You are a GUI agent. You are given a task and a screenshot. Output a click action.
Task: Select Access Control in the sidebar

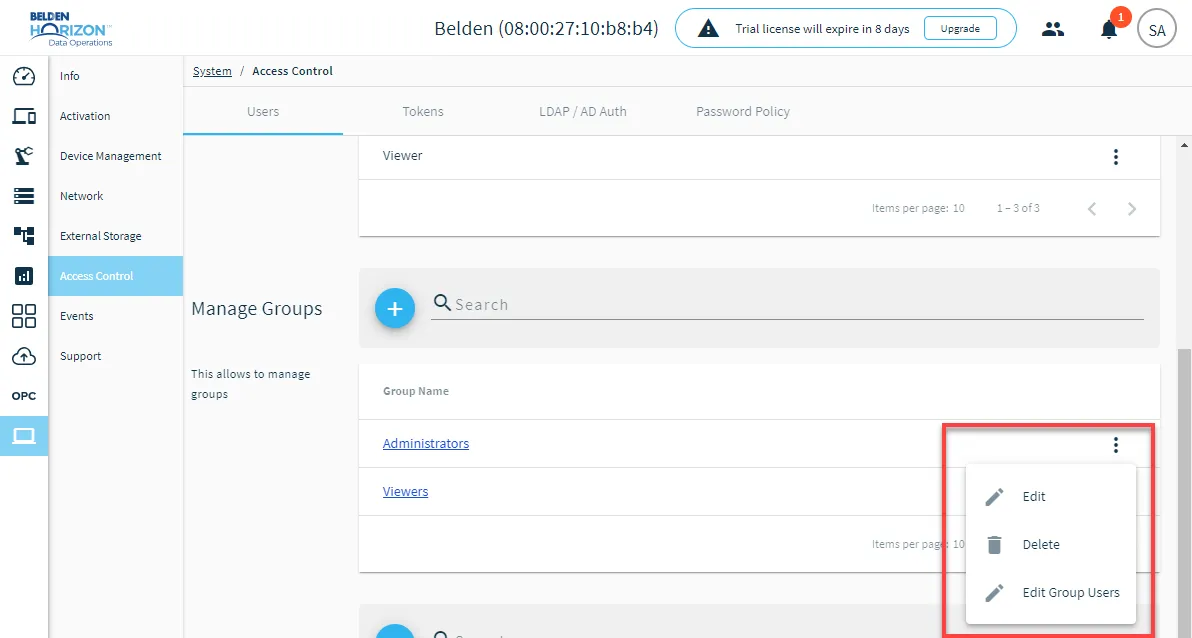[x=116, y=276]
